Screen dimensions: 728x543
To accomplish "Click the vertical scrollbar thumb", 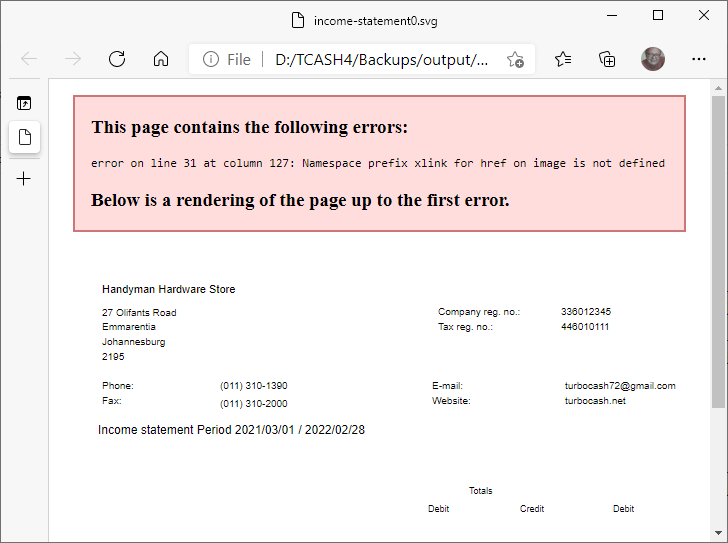I will click(718, 250).
